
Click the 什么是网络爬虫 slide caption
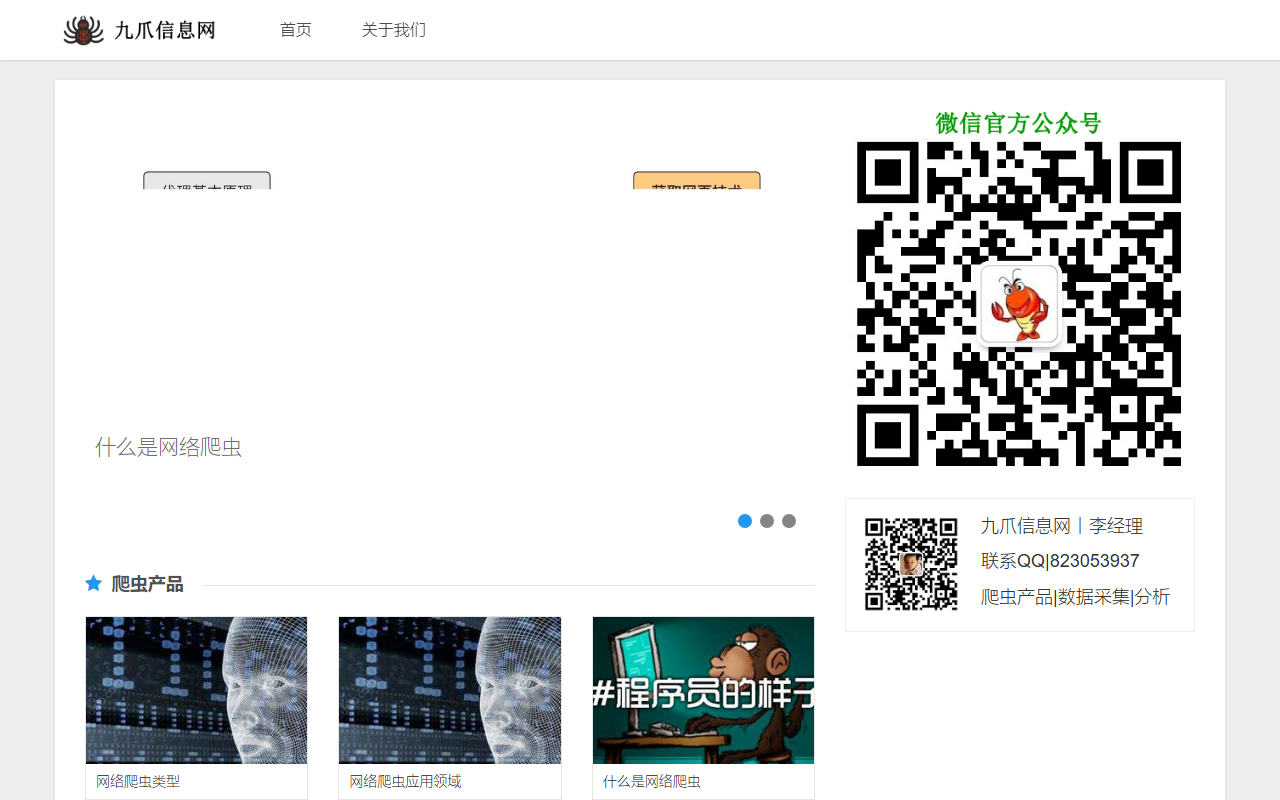tap(169, 447)
